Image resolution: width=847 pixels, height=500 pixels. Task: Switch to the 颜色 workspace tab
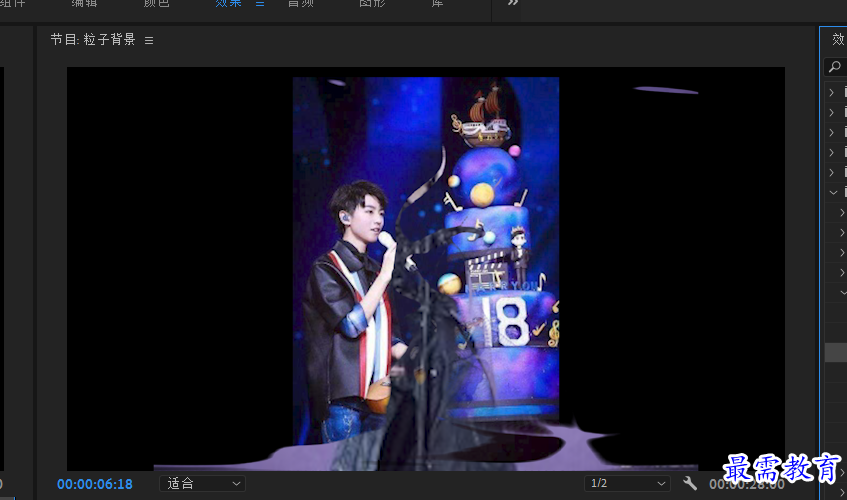[157, 3]
